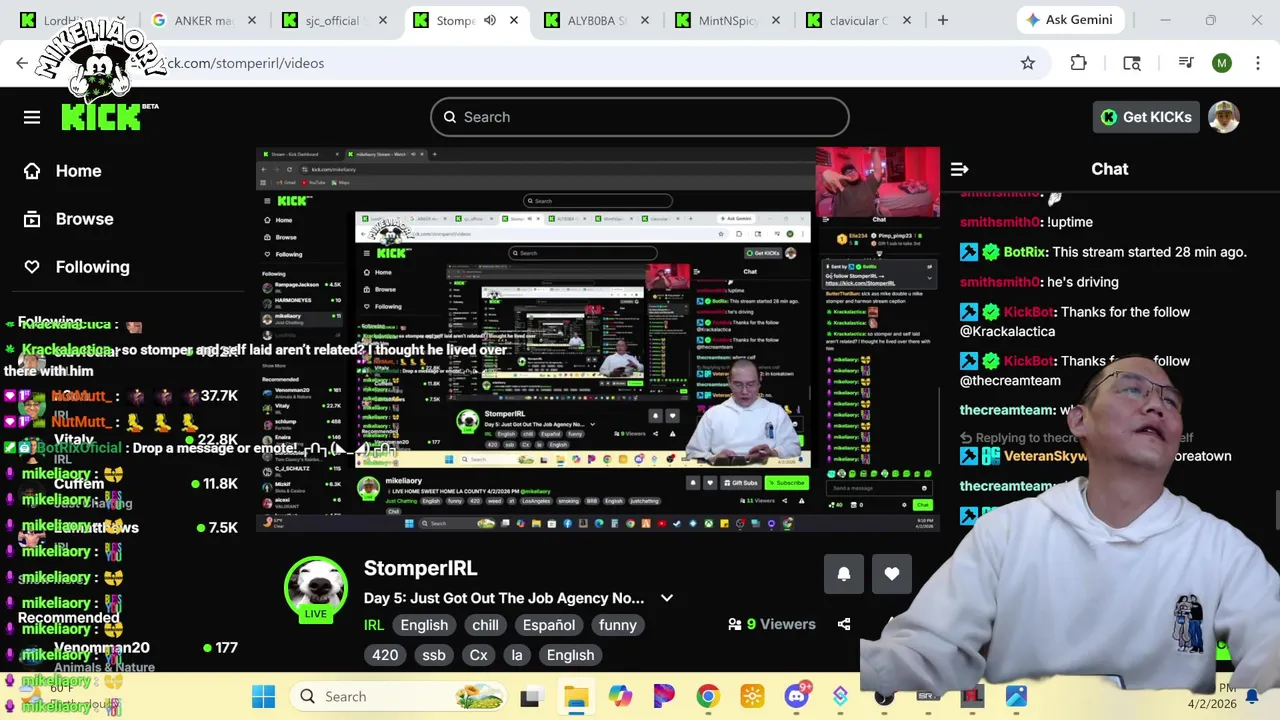Click the StomperIRL live avatar
This screenshot has height=720, width=1280.
(x=316, y=589)
